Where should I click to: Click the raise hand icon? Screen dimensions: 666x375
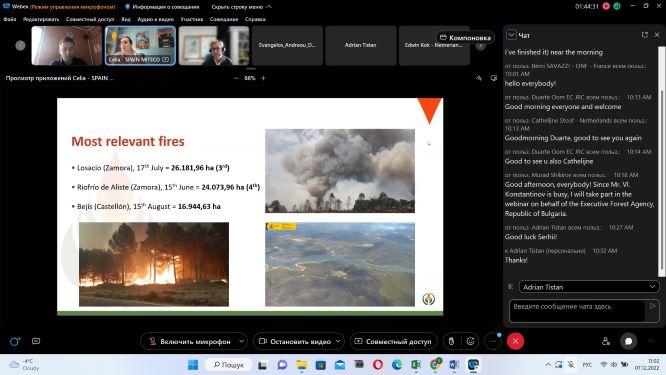[451, 341]
